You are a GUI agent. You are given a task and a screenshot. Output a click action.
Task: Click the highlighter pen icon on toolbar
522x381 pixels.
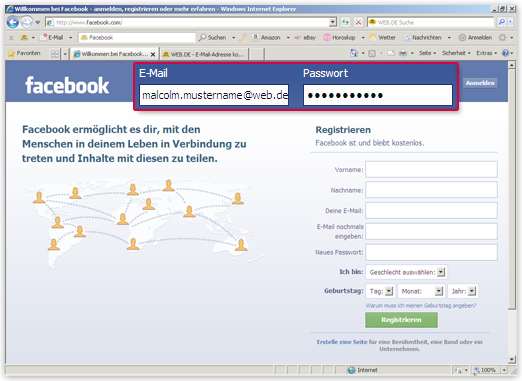tap(243, 37)
